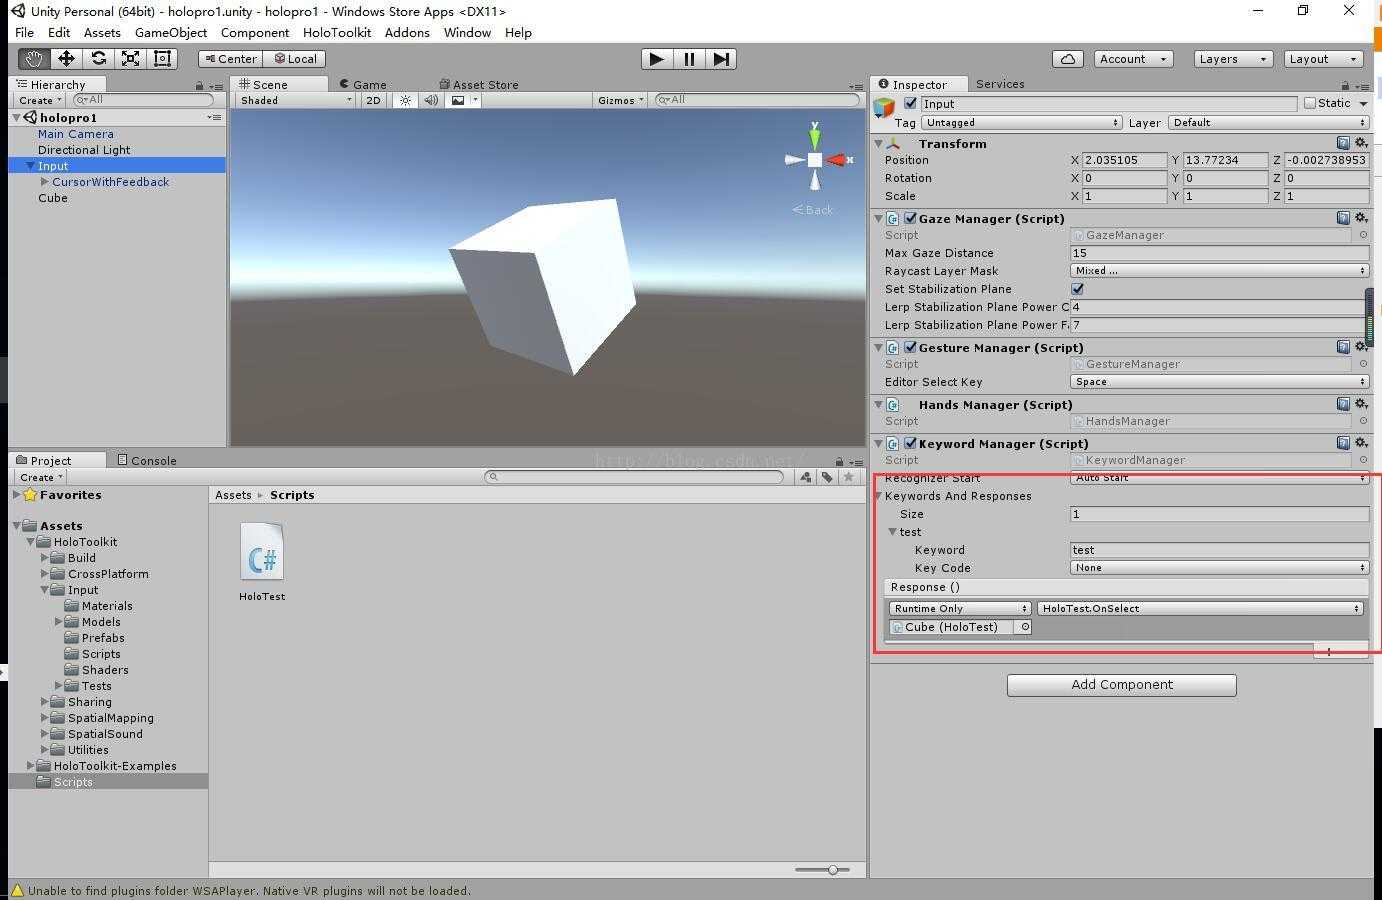
Task: Pause the game playback
Action: click(689, 59)
